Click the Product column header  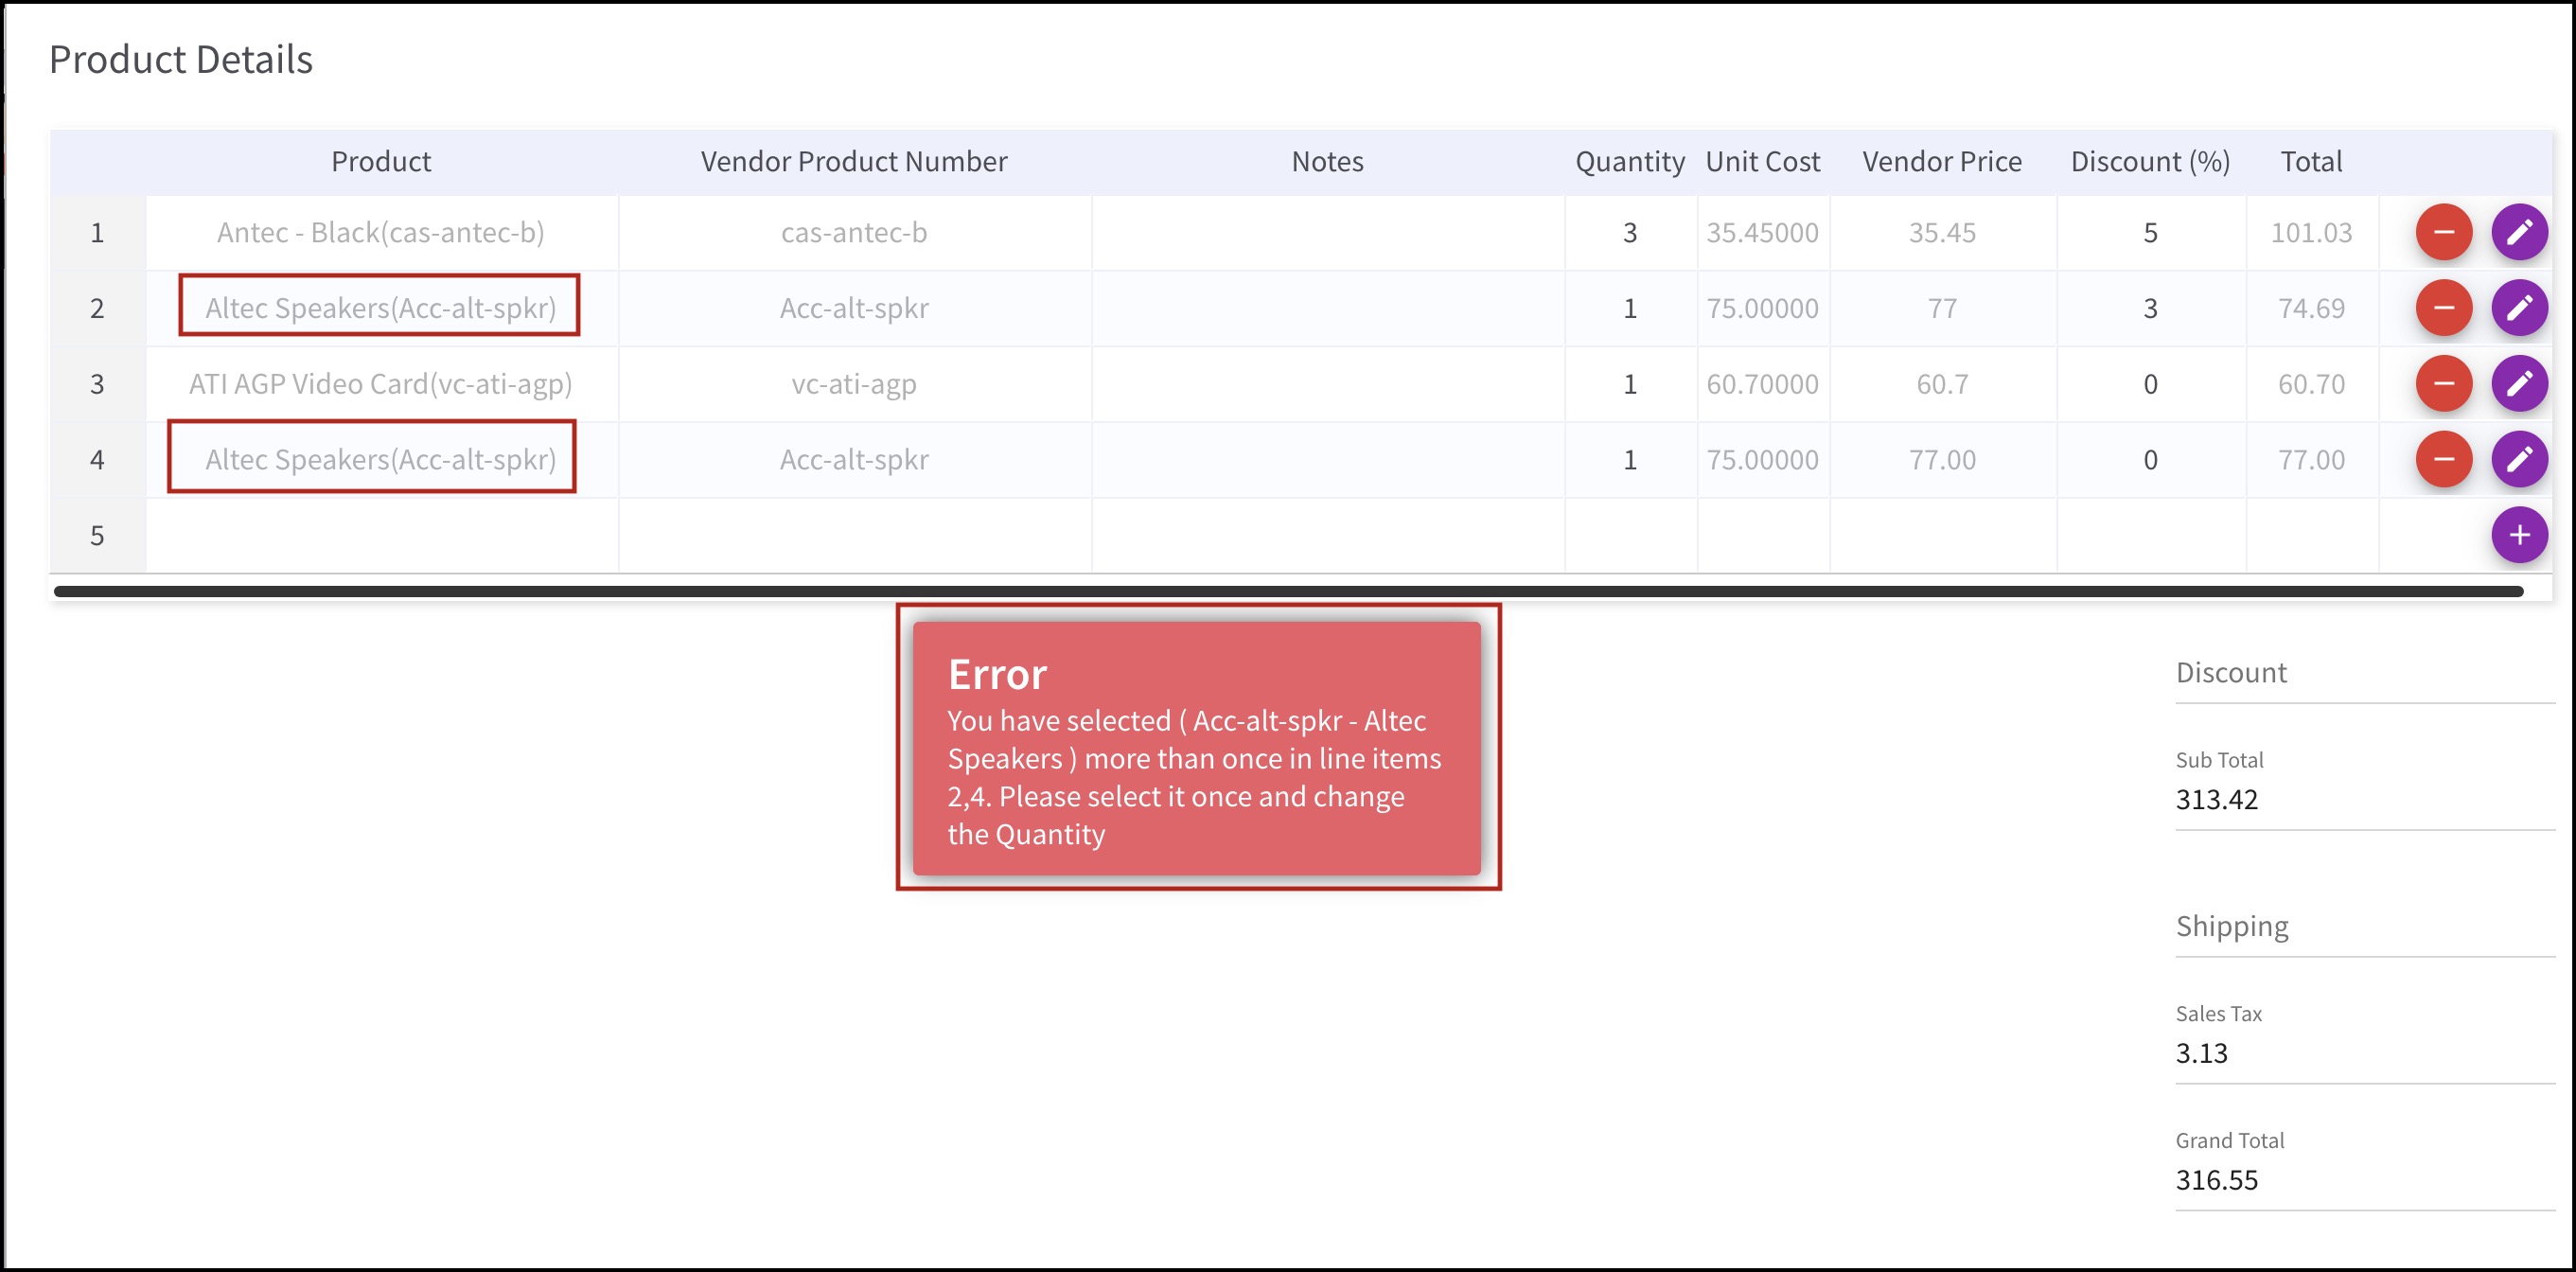tap(381, 162)
